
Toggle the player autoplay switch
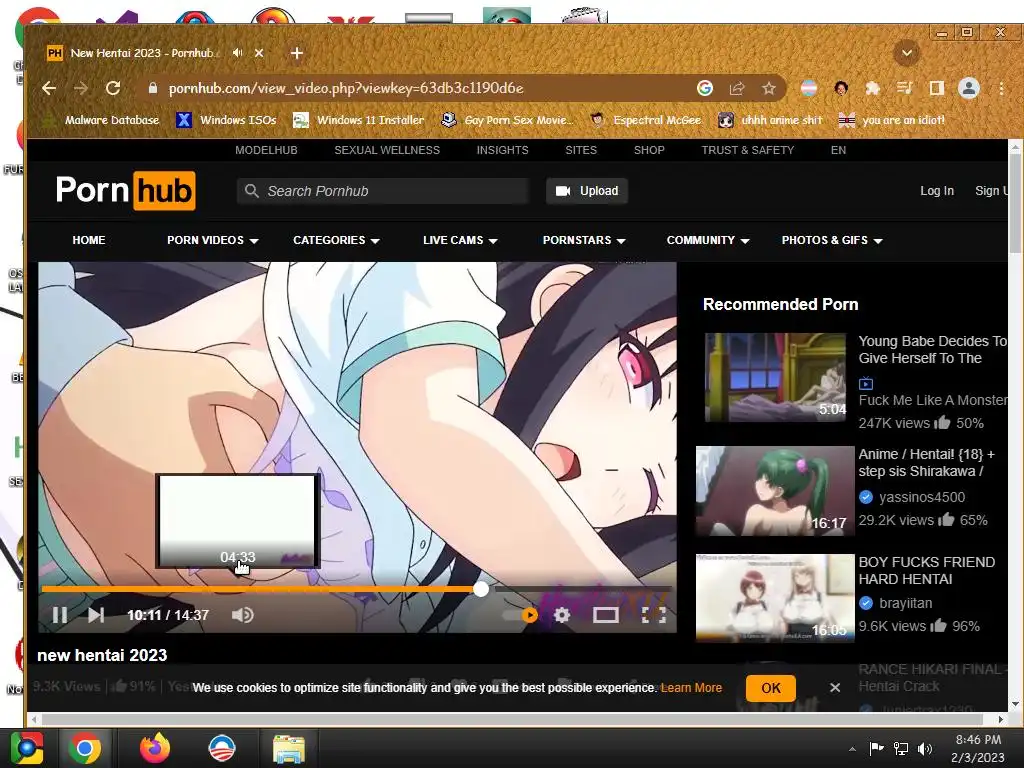pyautogui.click(x=520, y=615)
